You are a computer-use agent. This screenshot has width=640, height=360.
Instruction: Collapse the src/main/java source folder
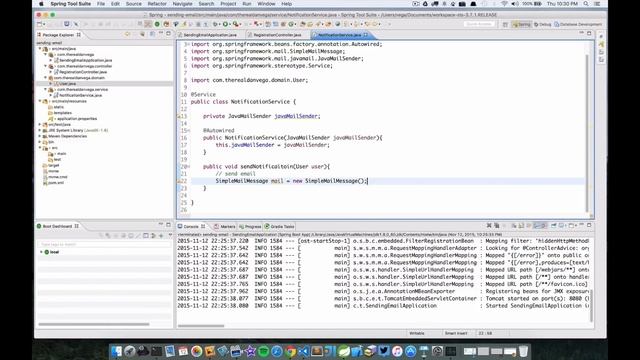(40, 49)
